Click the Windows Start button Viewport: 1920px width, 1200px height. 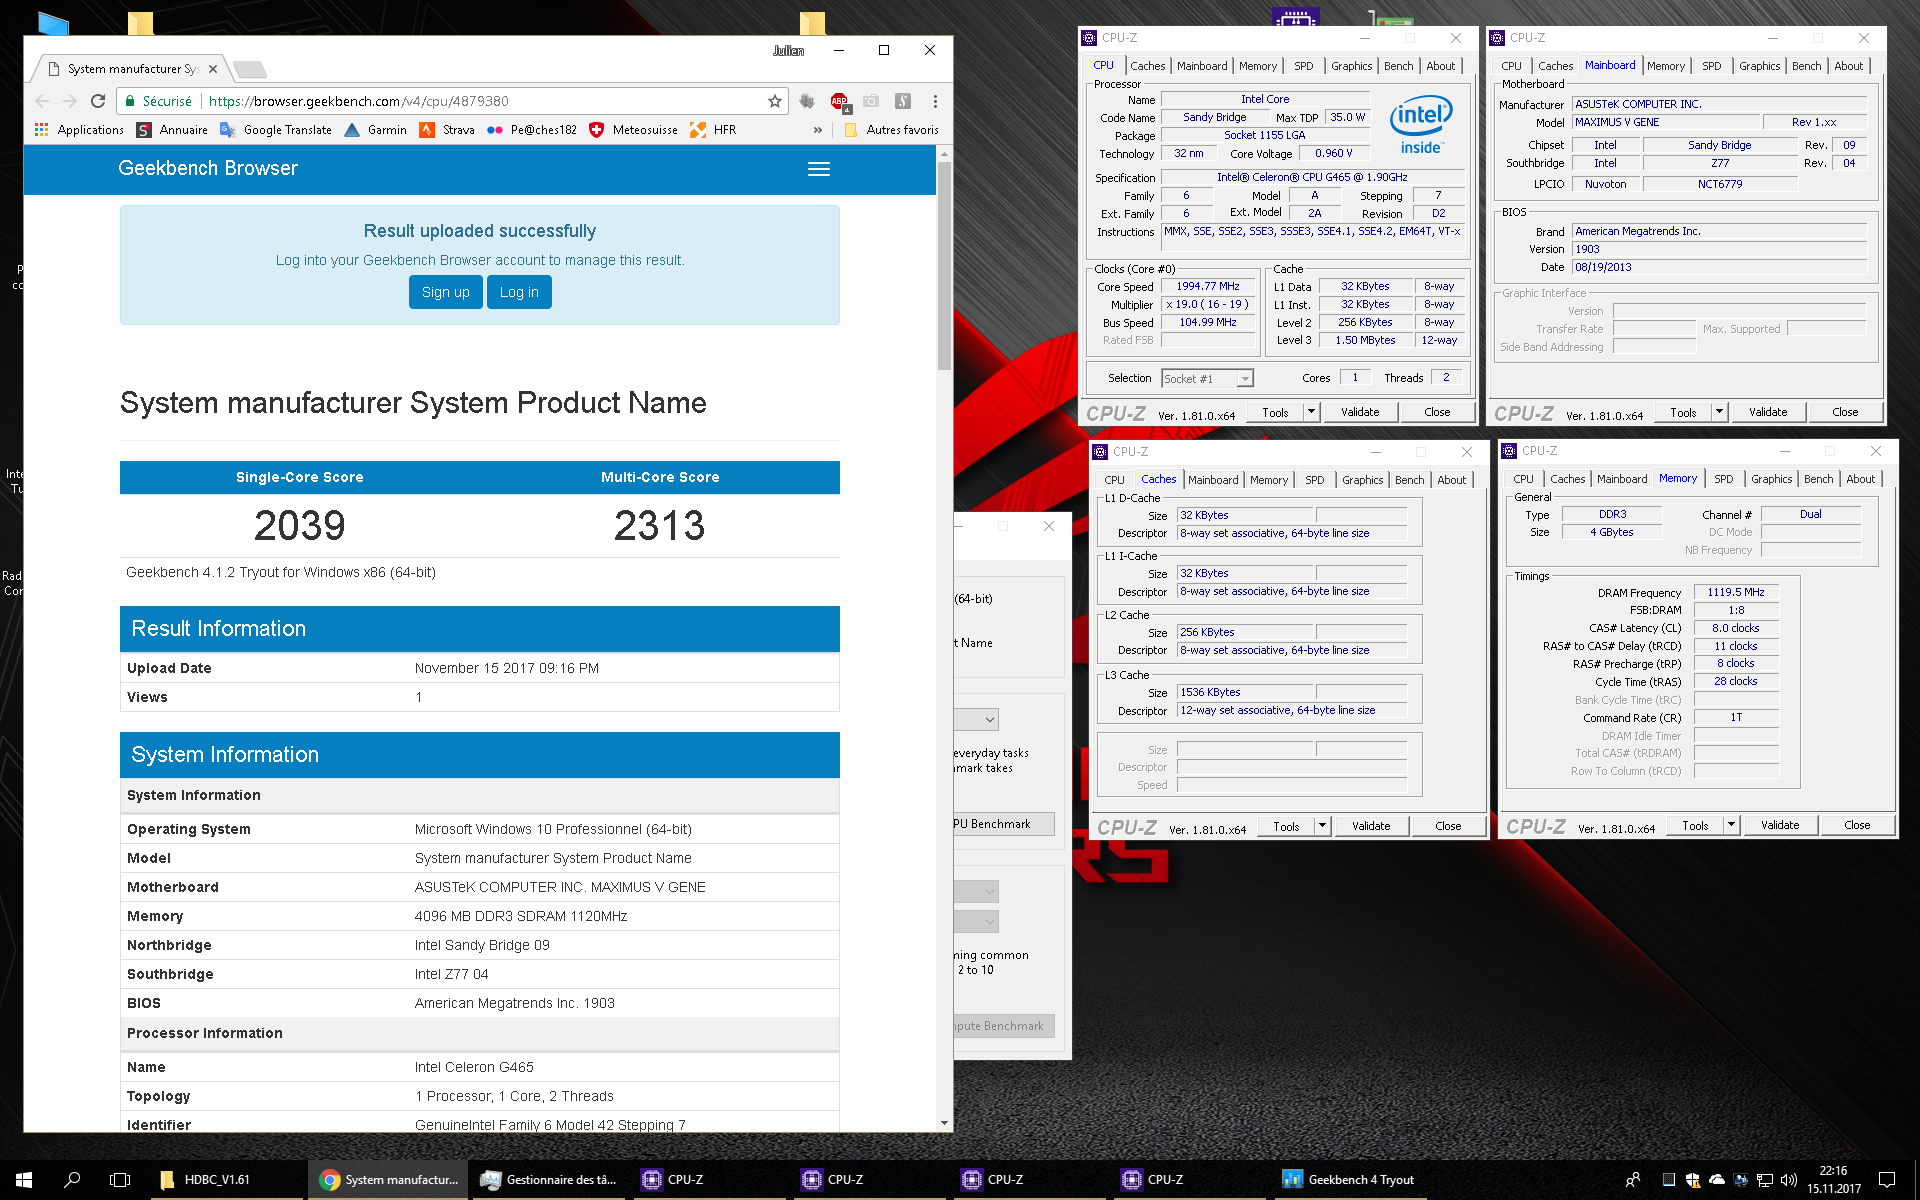pos(24,1180)
